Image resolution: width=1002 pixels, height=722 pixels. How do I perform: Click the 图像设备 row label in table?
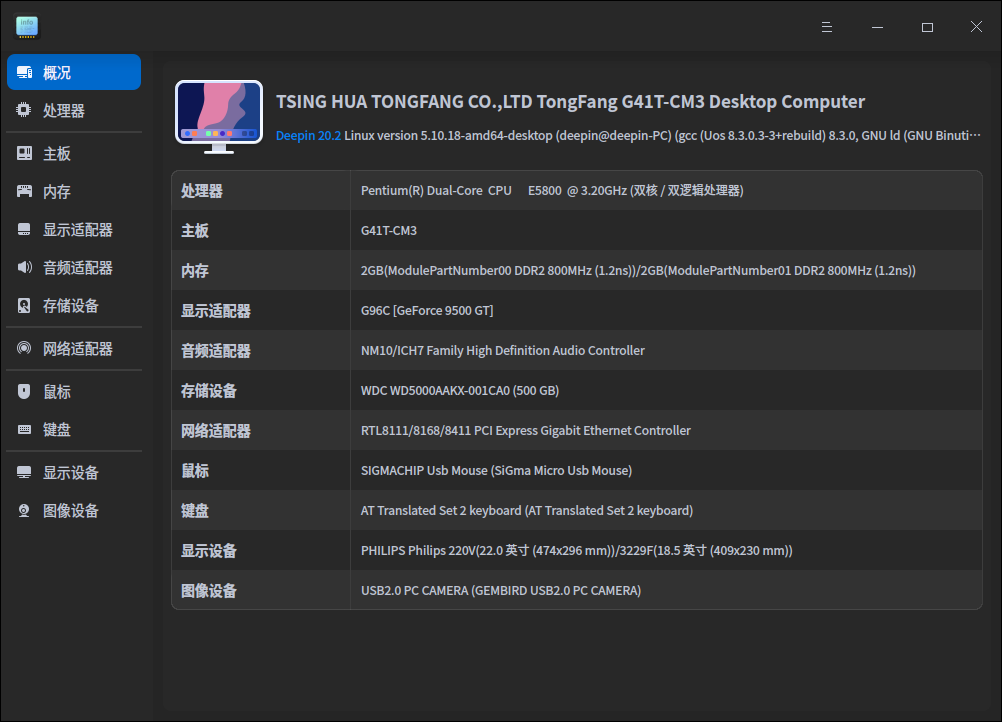click(209, 591)
